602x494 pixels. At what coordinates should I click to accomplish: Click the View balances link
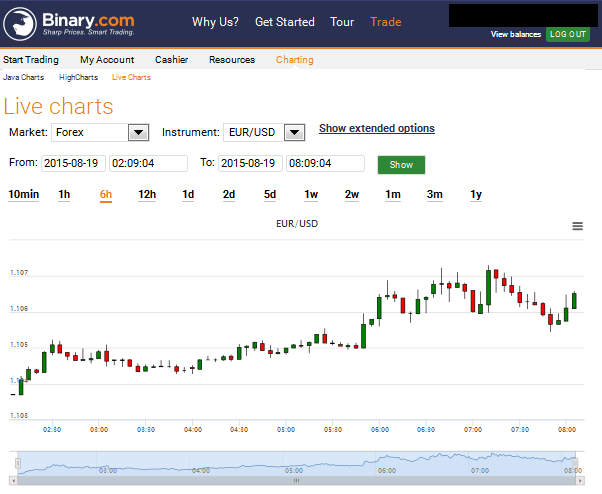point(516,35)
